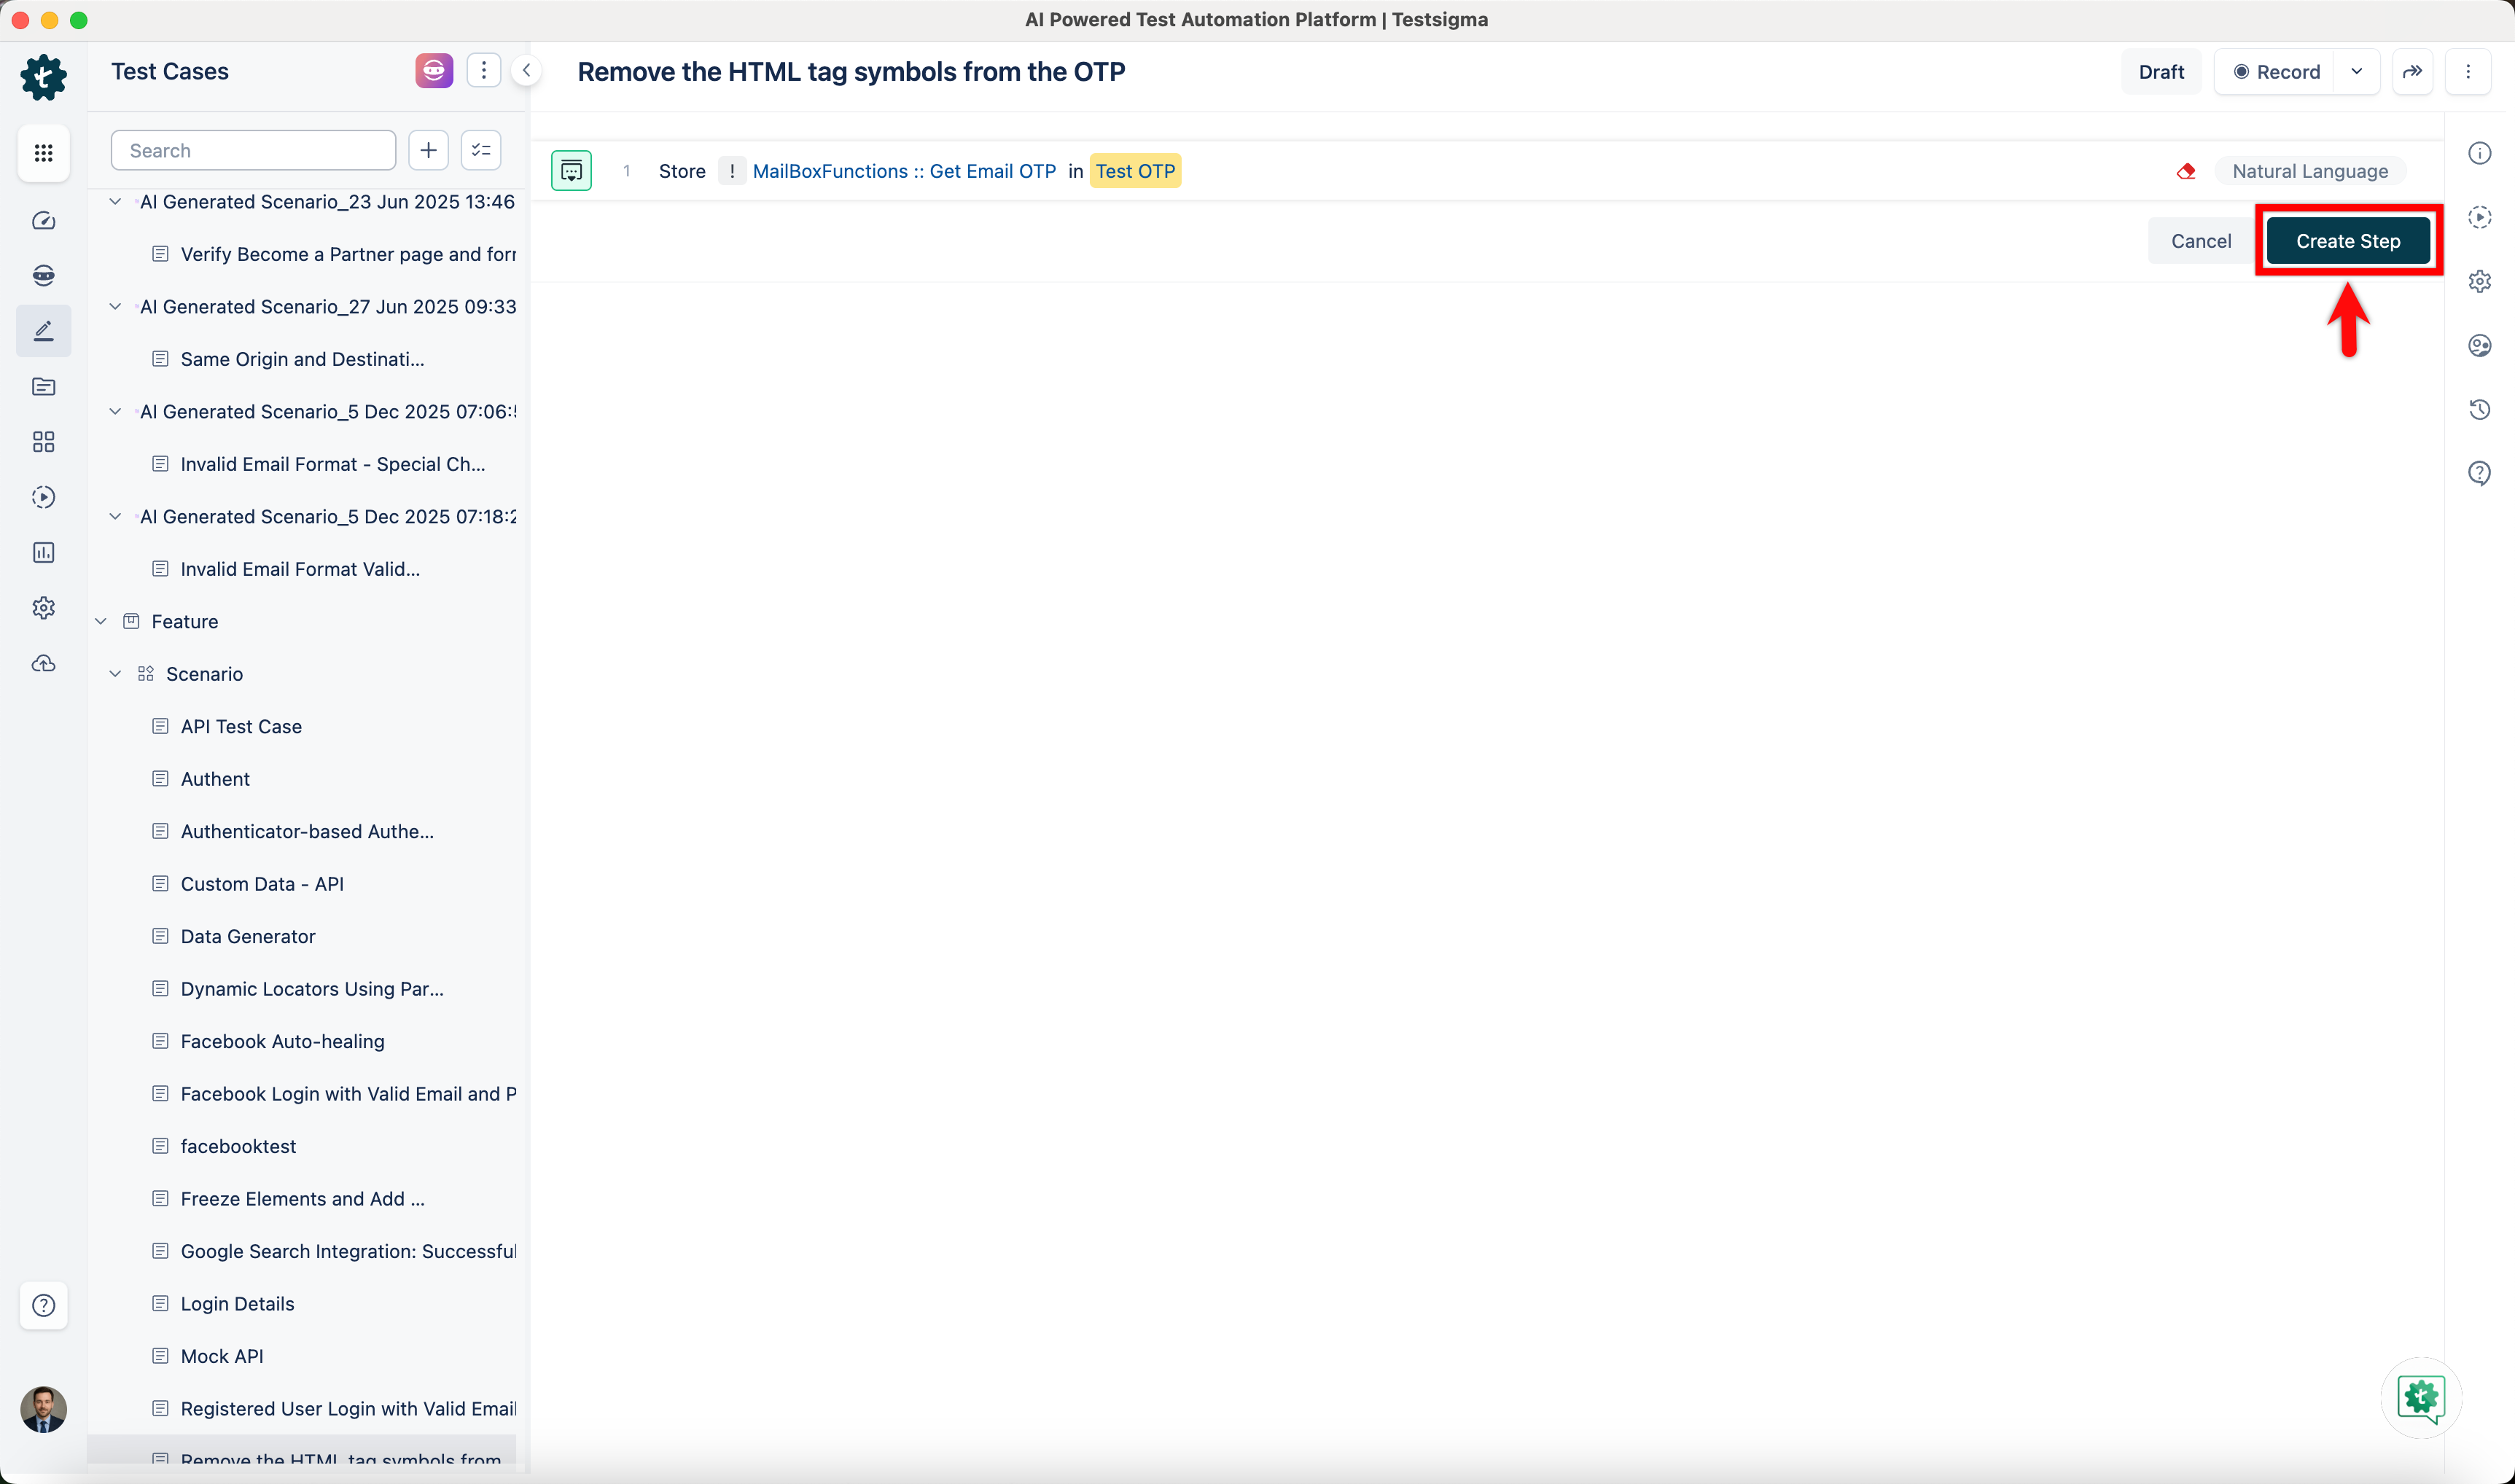Click the Cancel button
2515x1484 pixels.
2200,241
